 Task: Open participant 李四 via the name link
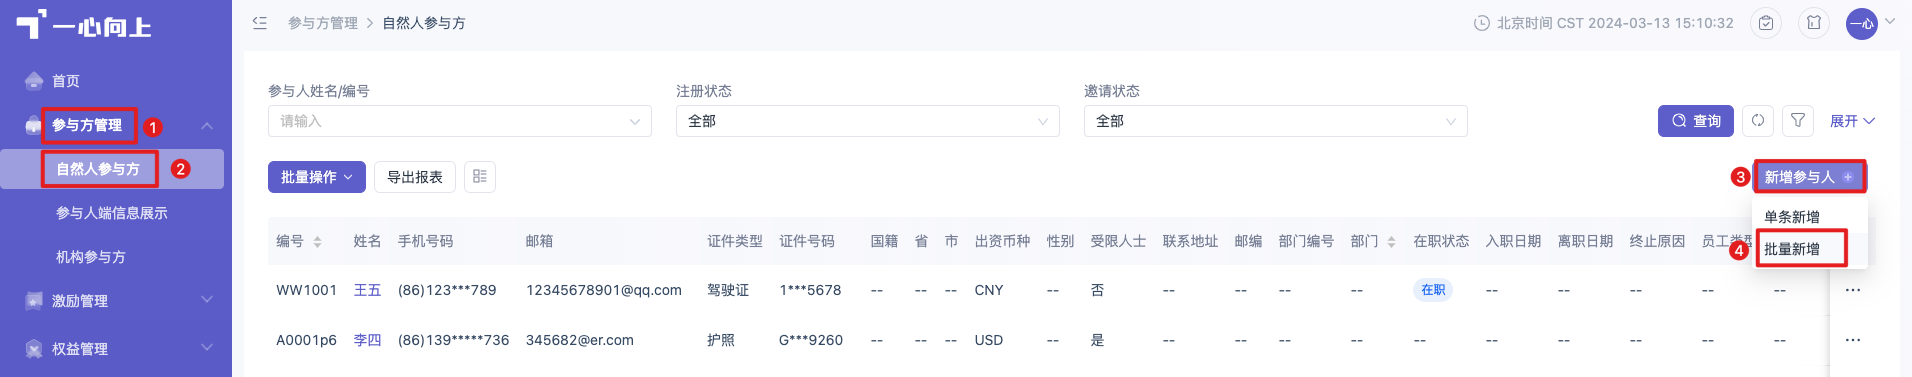[367, 340]
